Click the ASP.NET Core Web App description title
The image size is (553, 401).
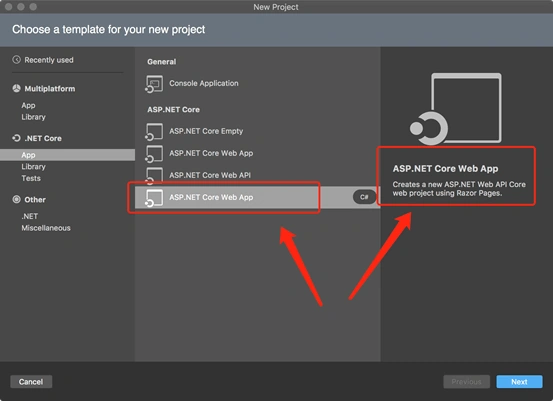(x=445, y=169)
